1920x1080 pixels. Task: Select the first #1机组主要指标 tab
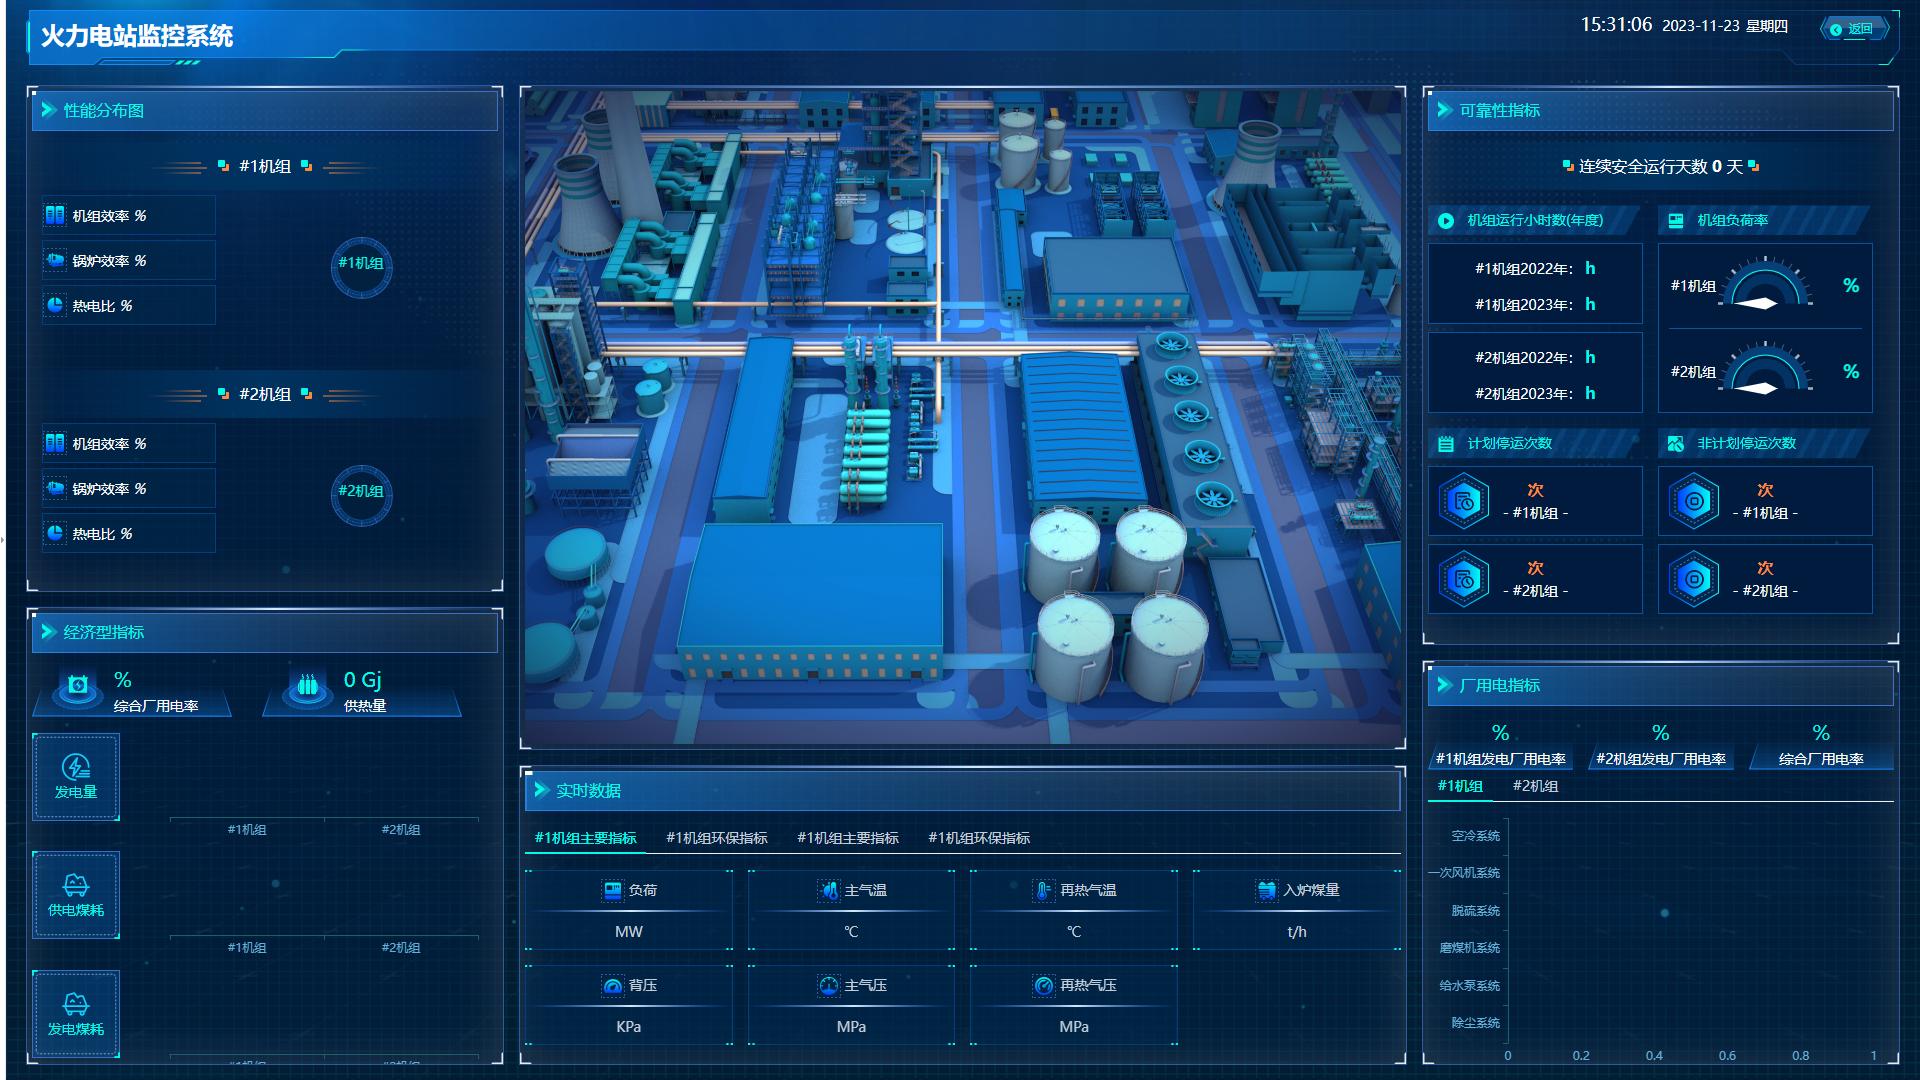tap(586, 838)
